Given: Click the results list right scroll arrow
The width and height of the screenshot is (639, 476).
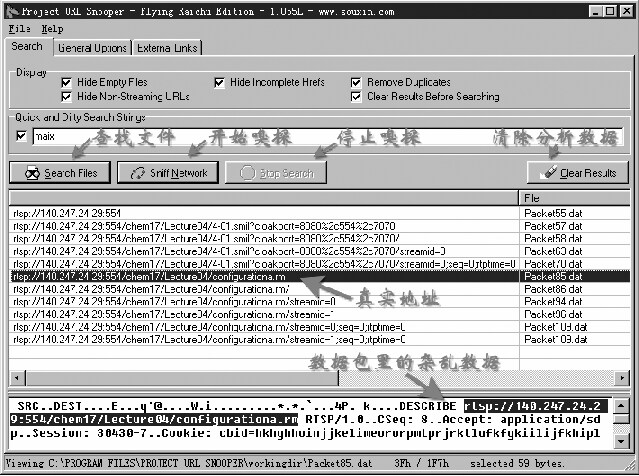Looking at the screenshot, I should [622, 378].
